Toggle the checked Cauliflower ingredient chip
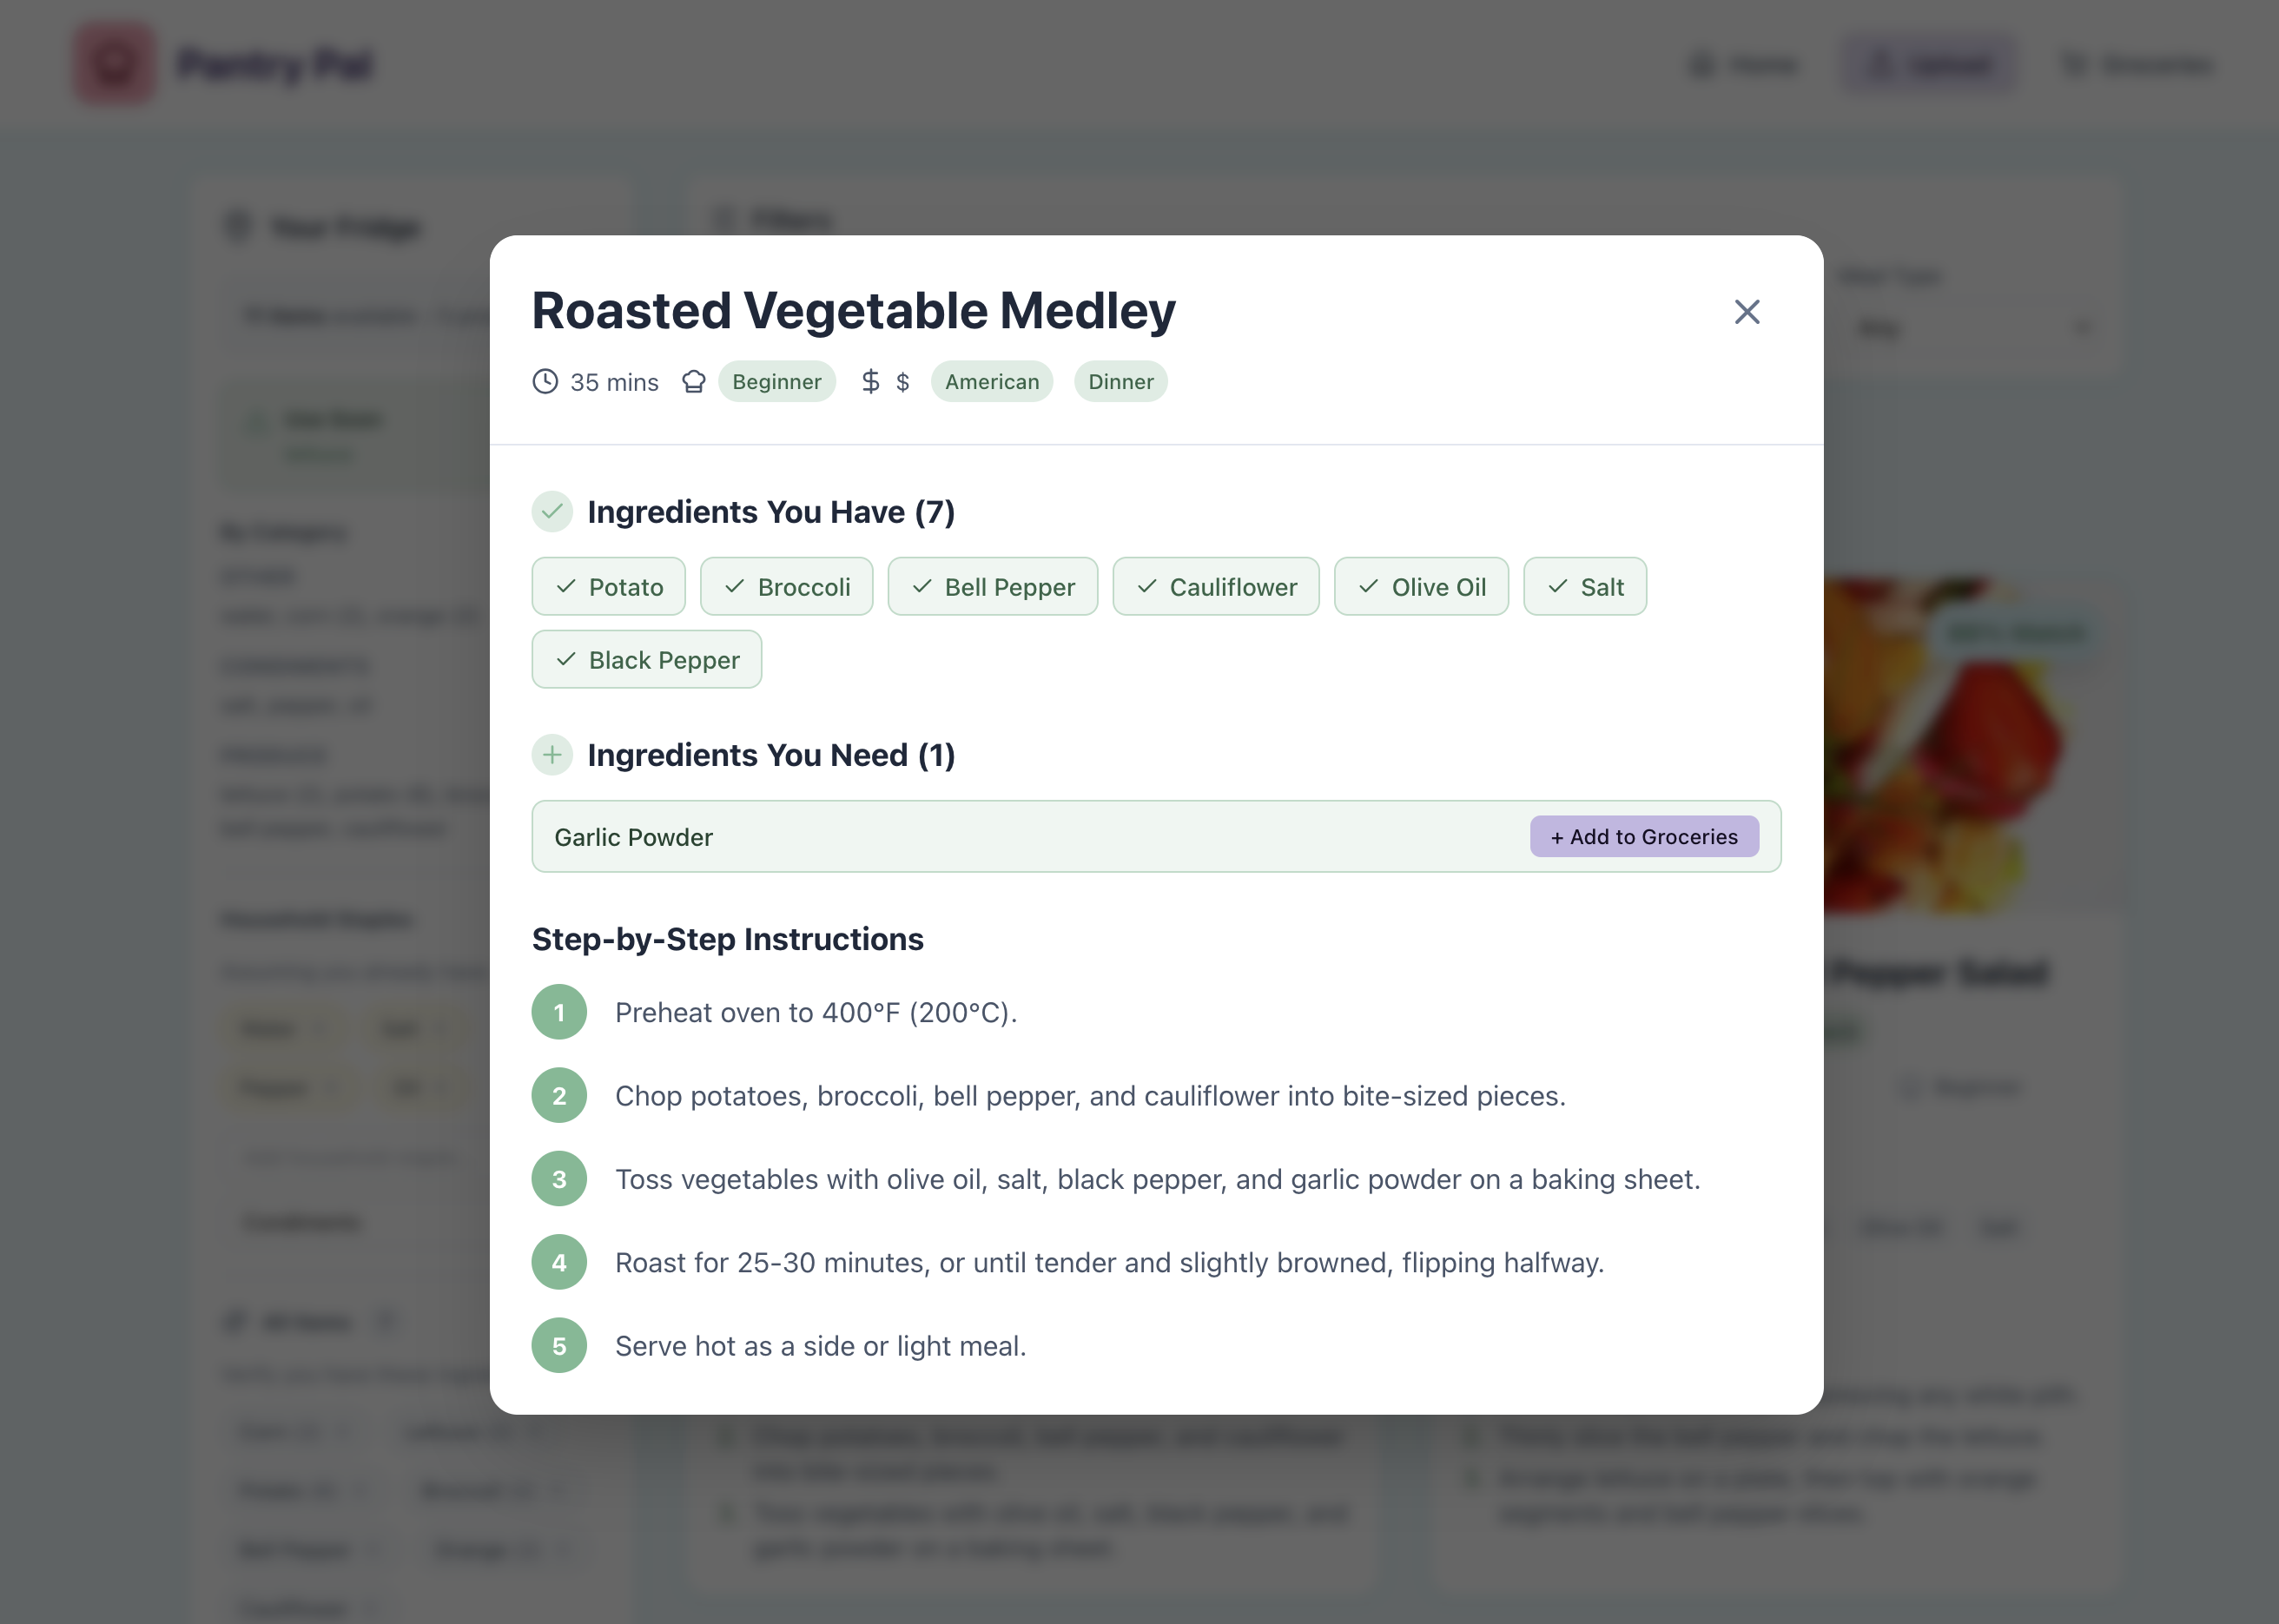Image resolution: width=2279 pixels, height=1624 pixels. click(1215, 587)
